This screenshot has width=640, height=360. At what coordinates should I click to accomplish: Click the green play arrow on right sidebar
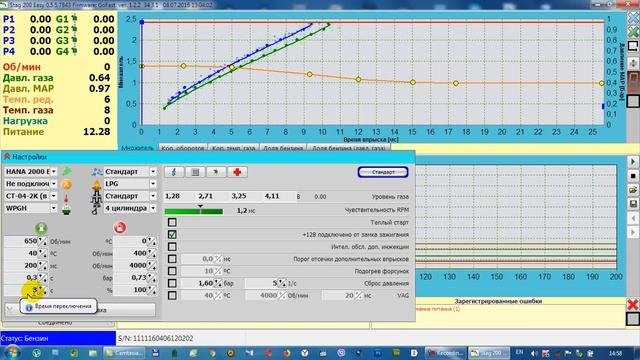(x=633, y=162)
